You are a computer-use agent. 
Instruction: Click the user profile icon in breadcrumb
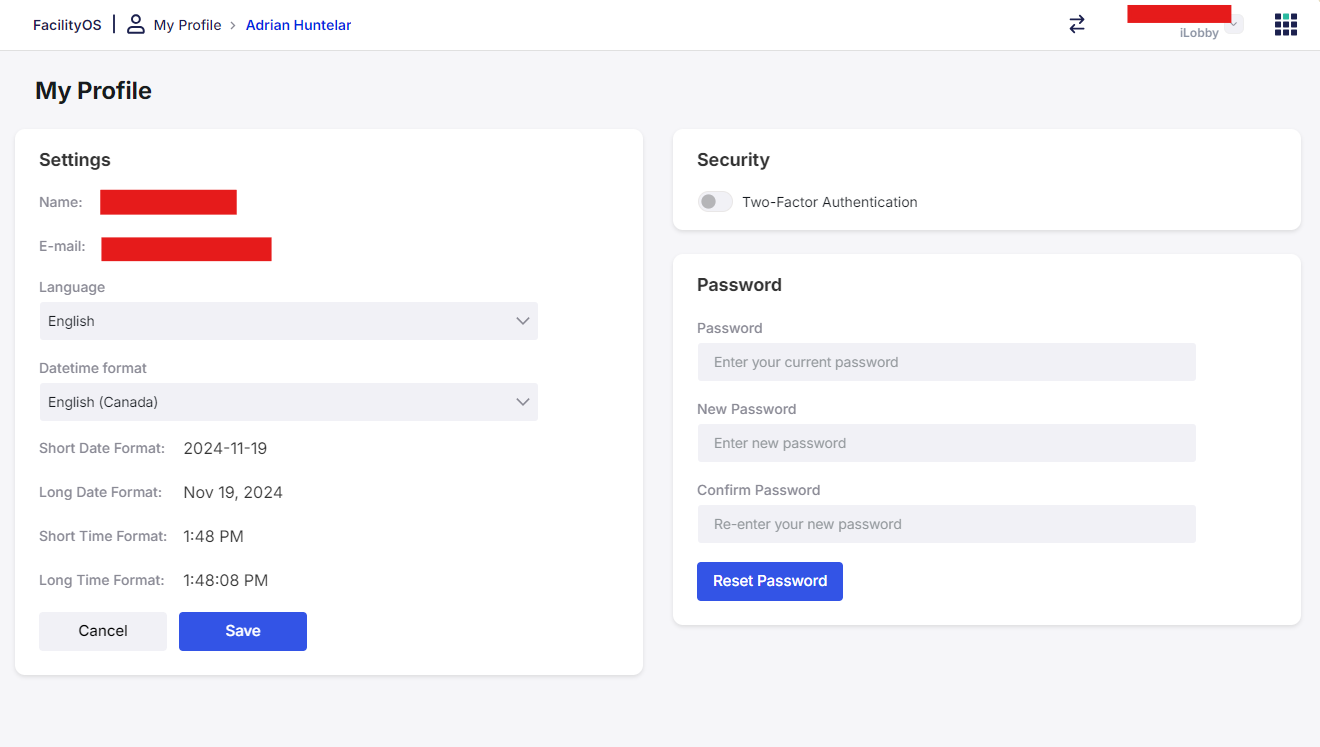point(136,25)
